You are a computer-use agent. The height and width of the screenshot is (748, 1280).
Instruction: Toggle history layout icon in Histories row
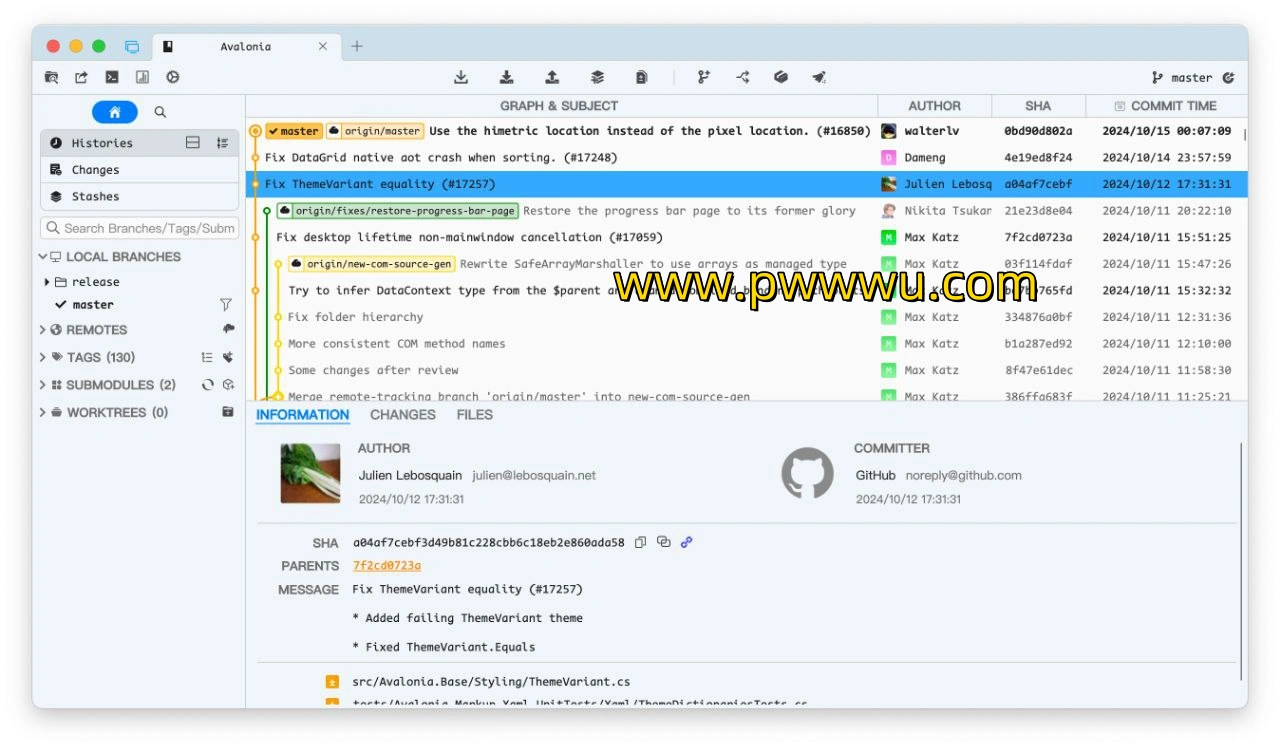pyautogui.click(x=193, y=143)
